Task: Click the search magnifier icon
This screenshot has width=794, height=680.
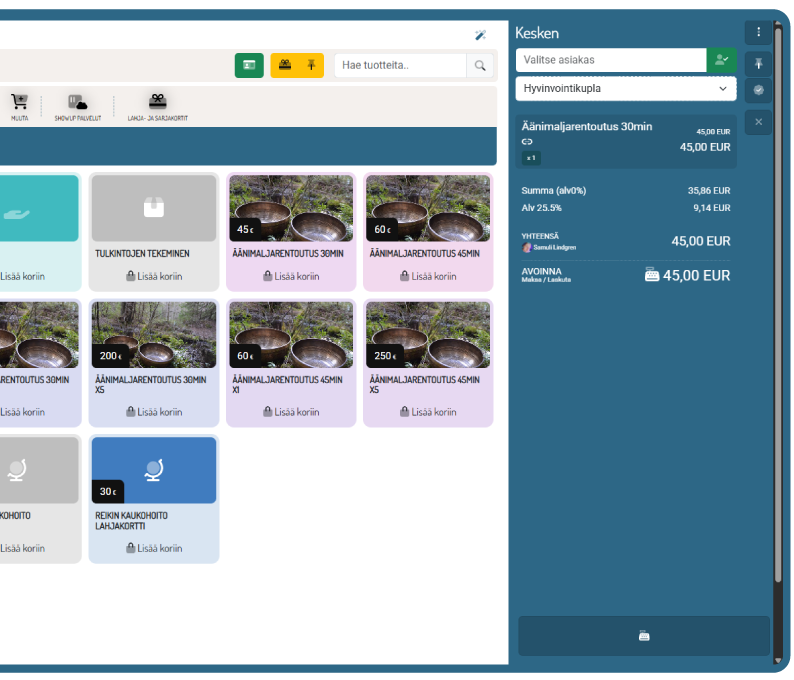Action: click(x=480, y=66)
